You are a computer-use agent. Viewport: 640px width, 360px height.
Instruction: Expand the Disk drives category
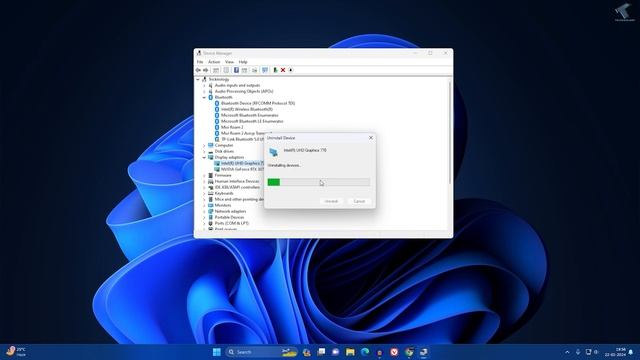point(204,151)
